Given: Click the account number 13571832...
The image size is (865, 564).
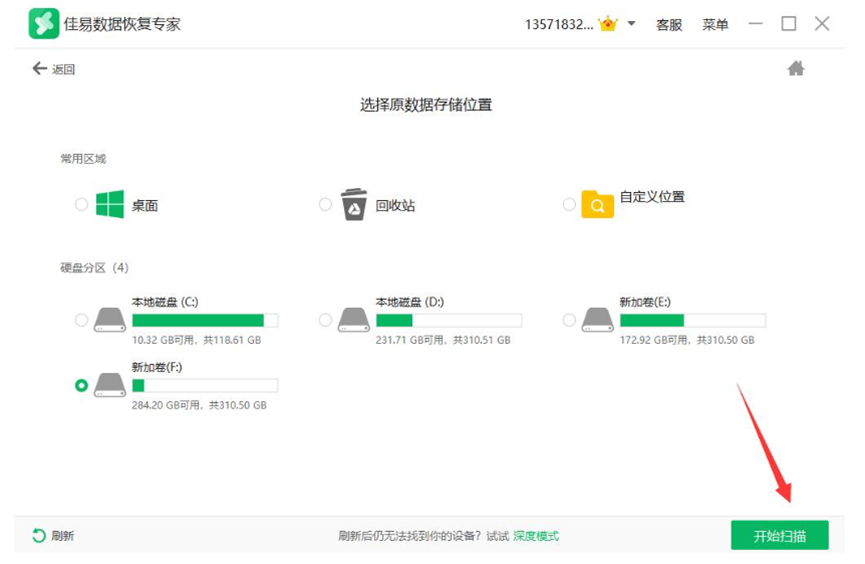Looking at the screenshot, I should coord(558,25).
